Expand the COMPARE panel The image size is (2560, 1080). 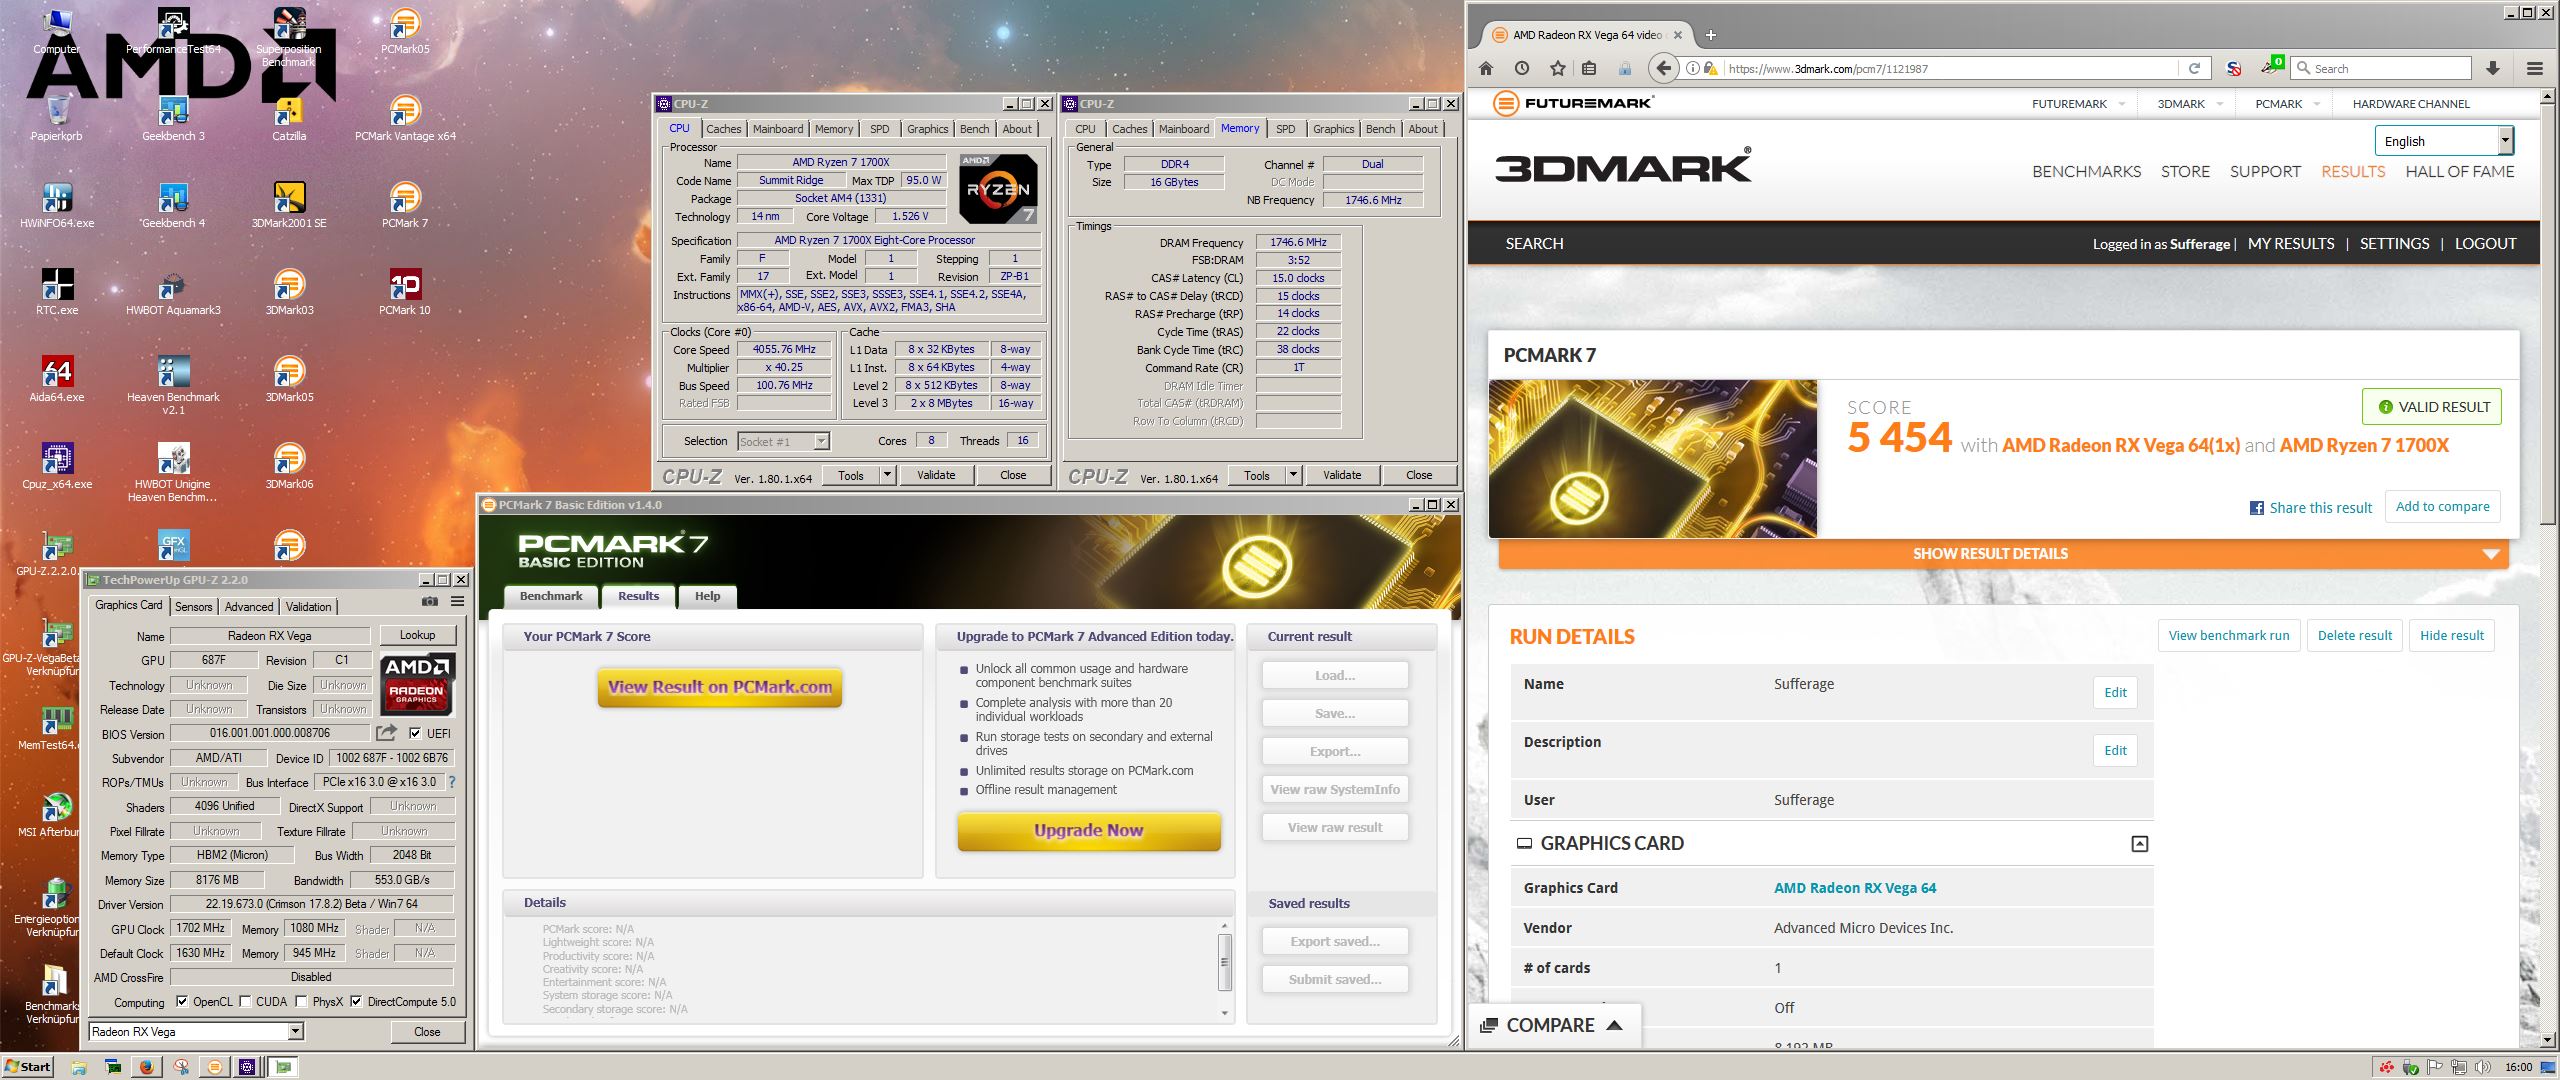point(1555,1025)
